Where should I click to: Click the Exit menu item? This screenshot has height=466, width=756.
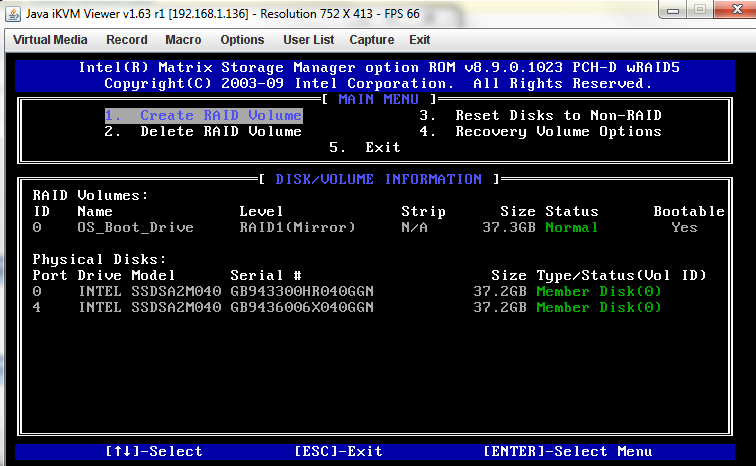[419, 40]
